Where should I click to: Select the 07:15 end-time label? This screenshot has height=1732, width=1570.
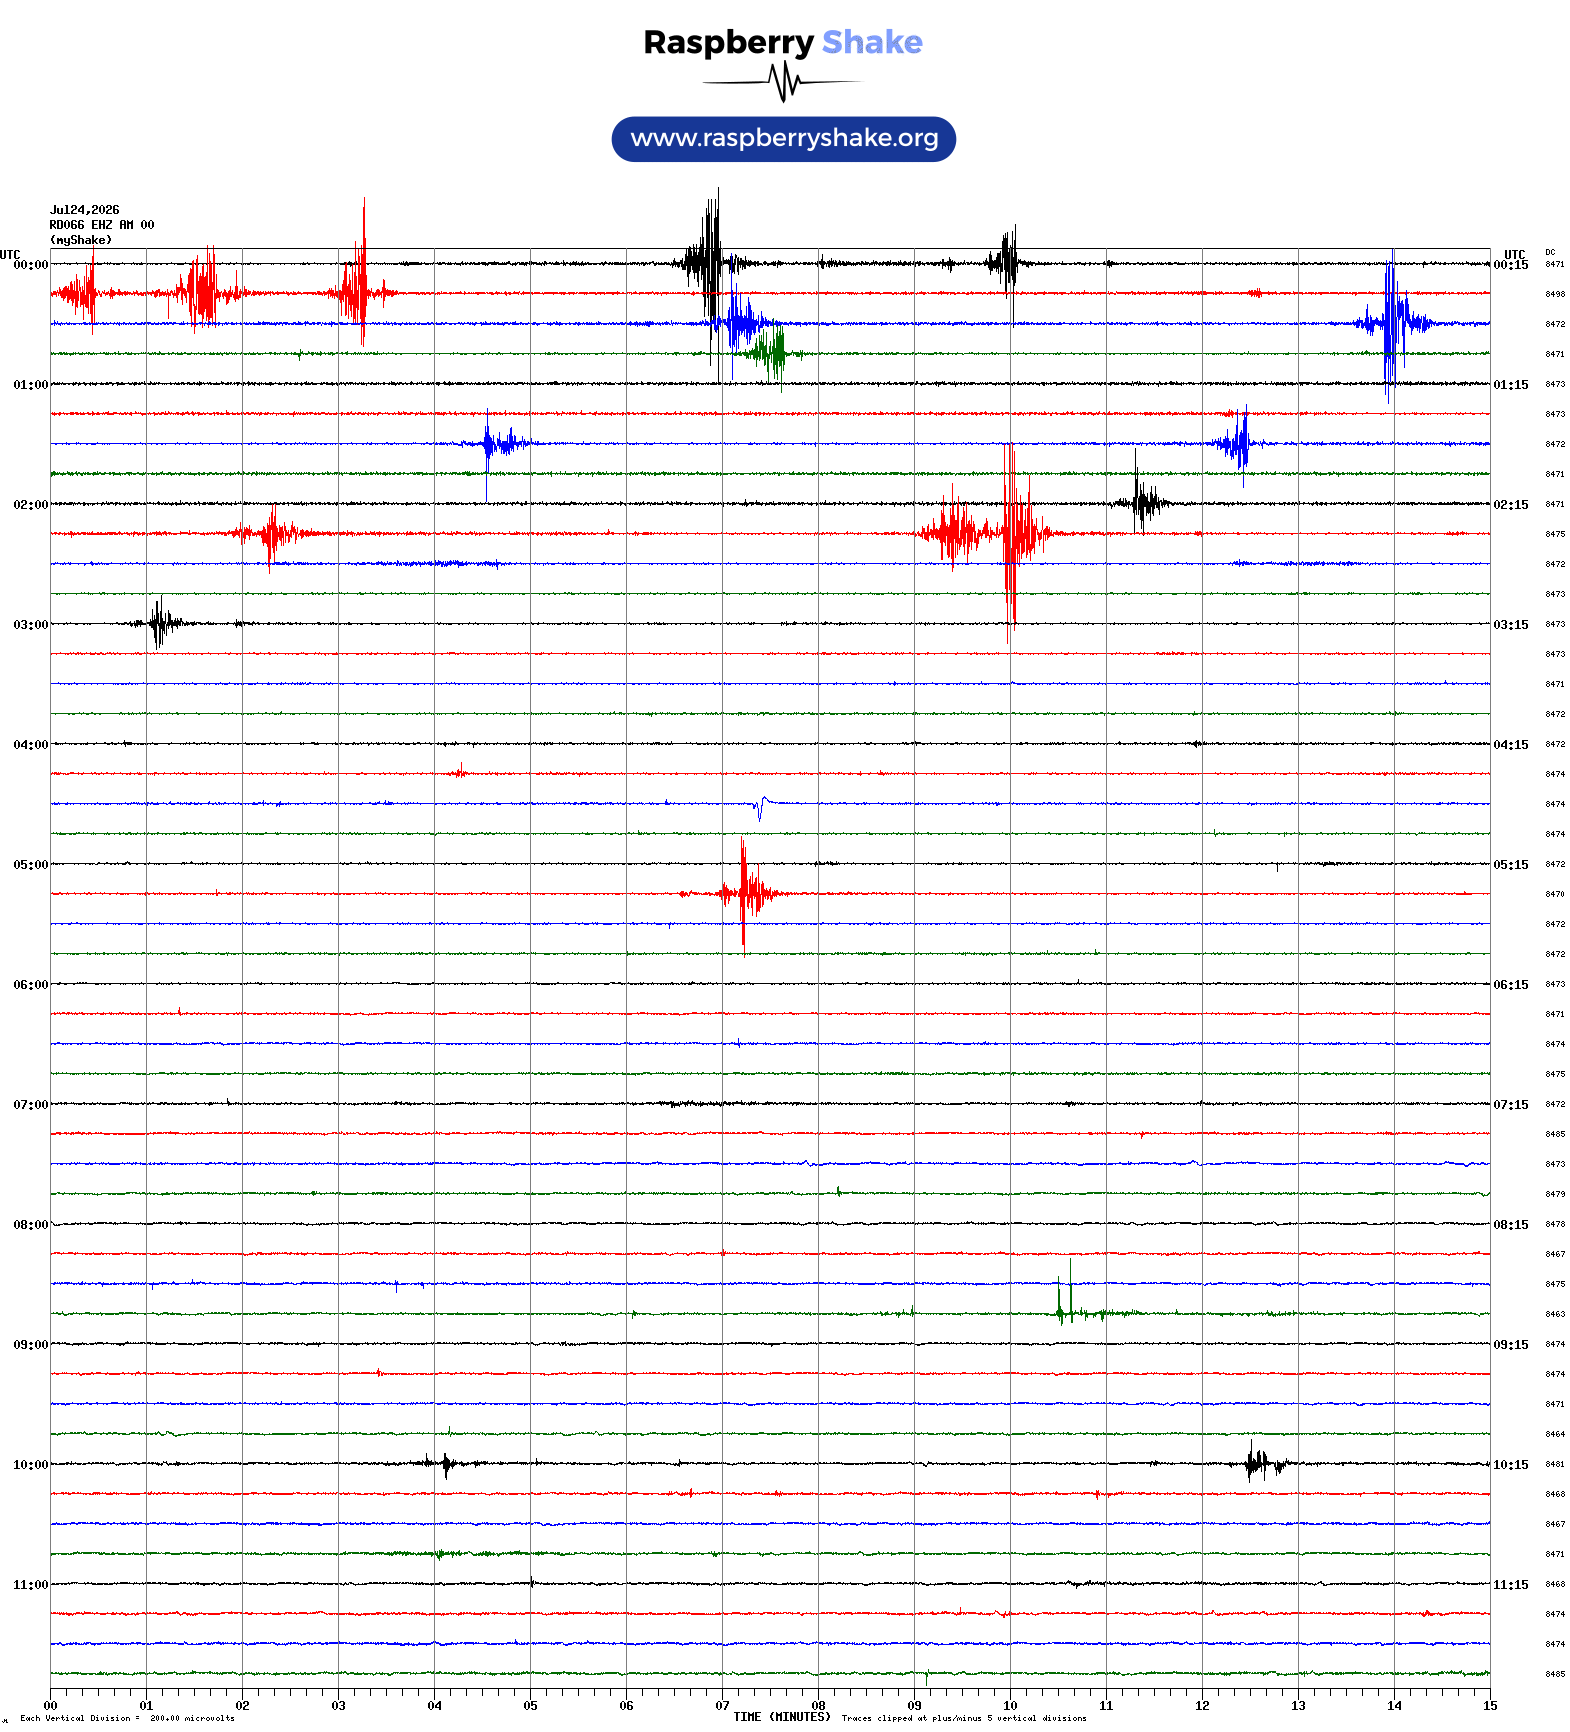pyautogui.click(x=1511, y=1105)
